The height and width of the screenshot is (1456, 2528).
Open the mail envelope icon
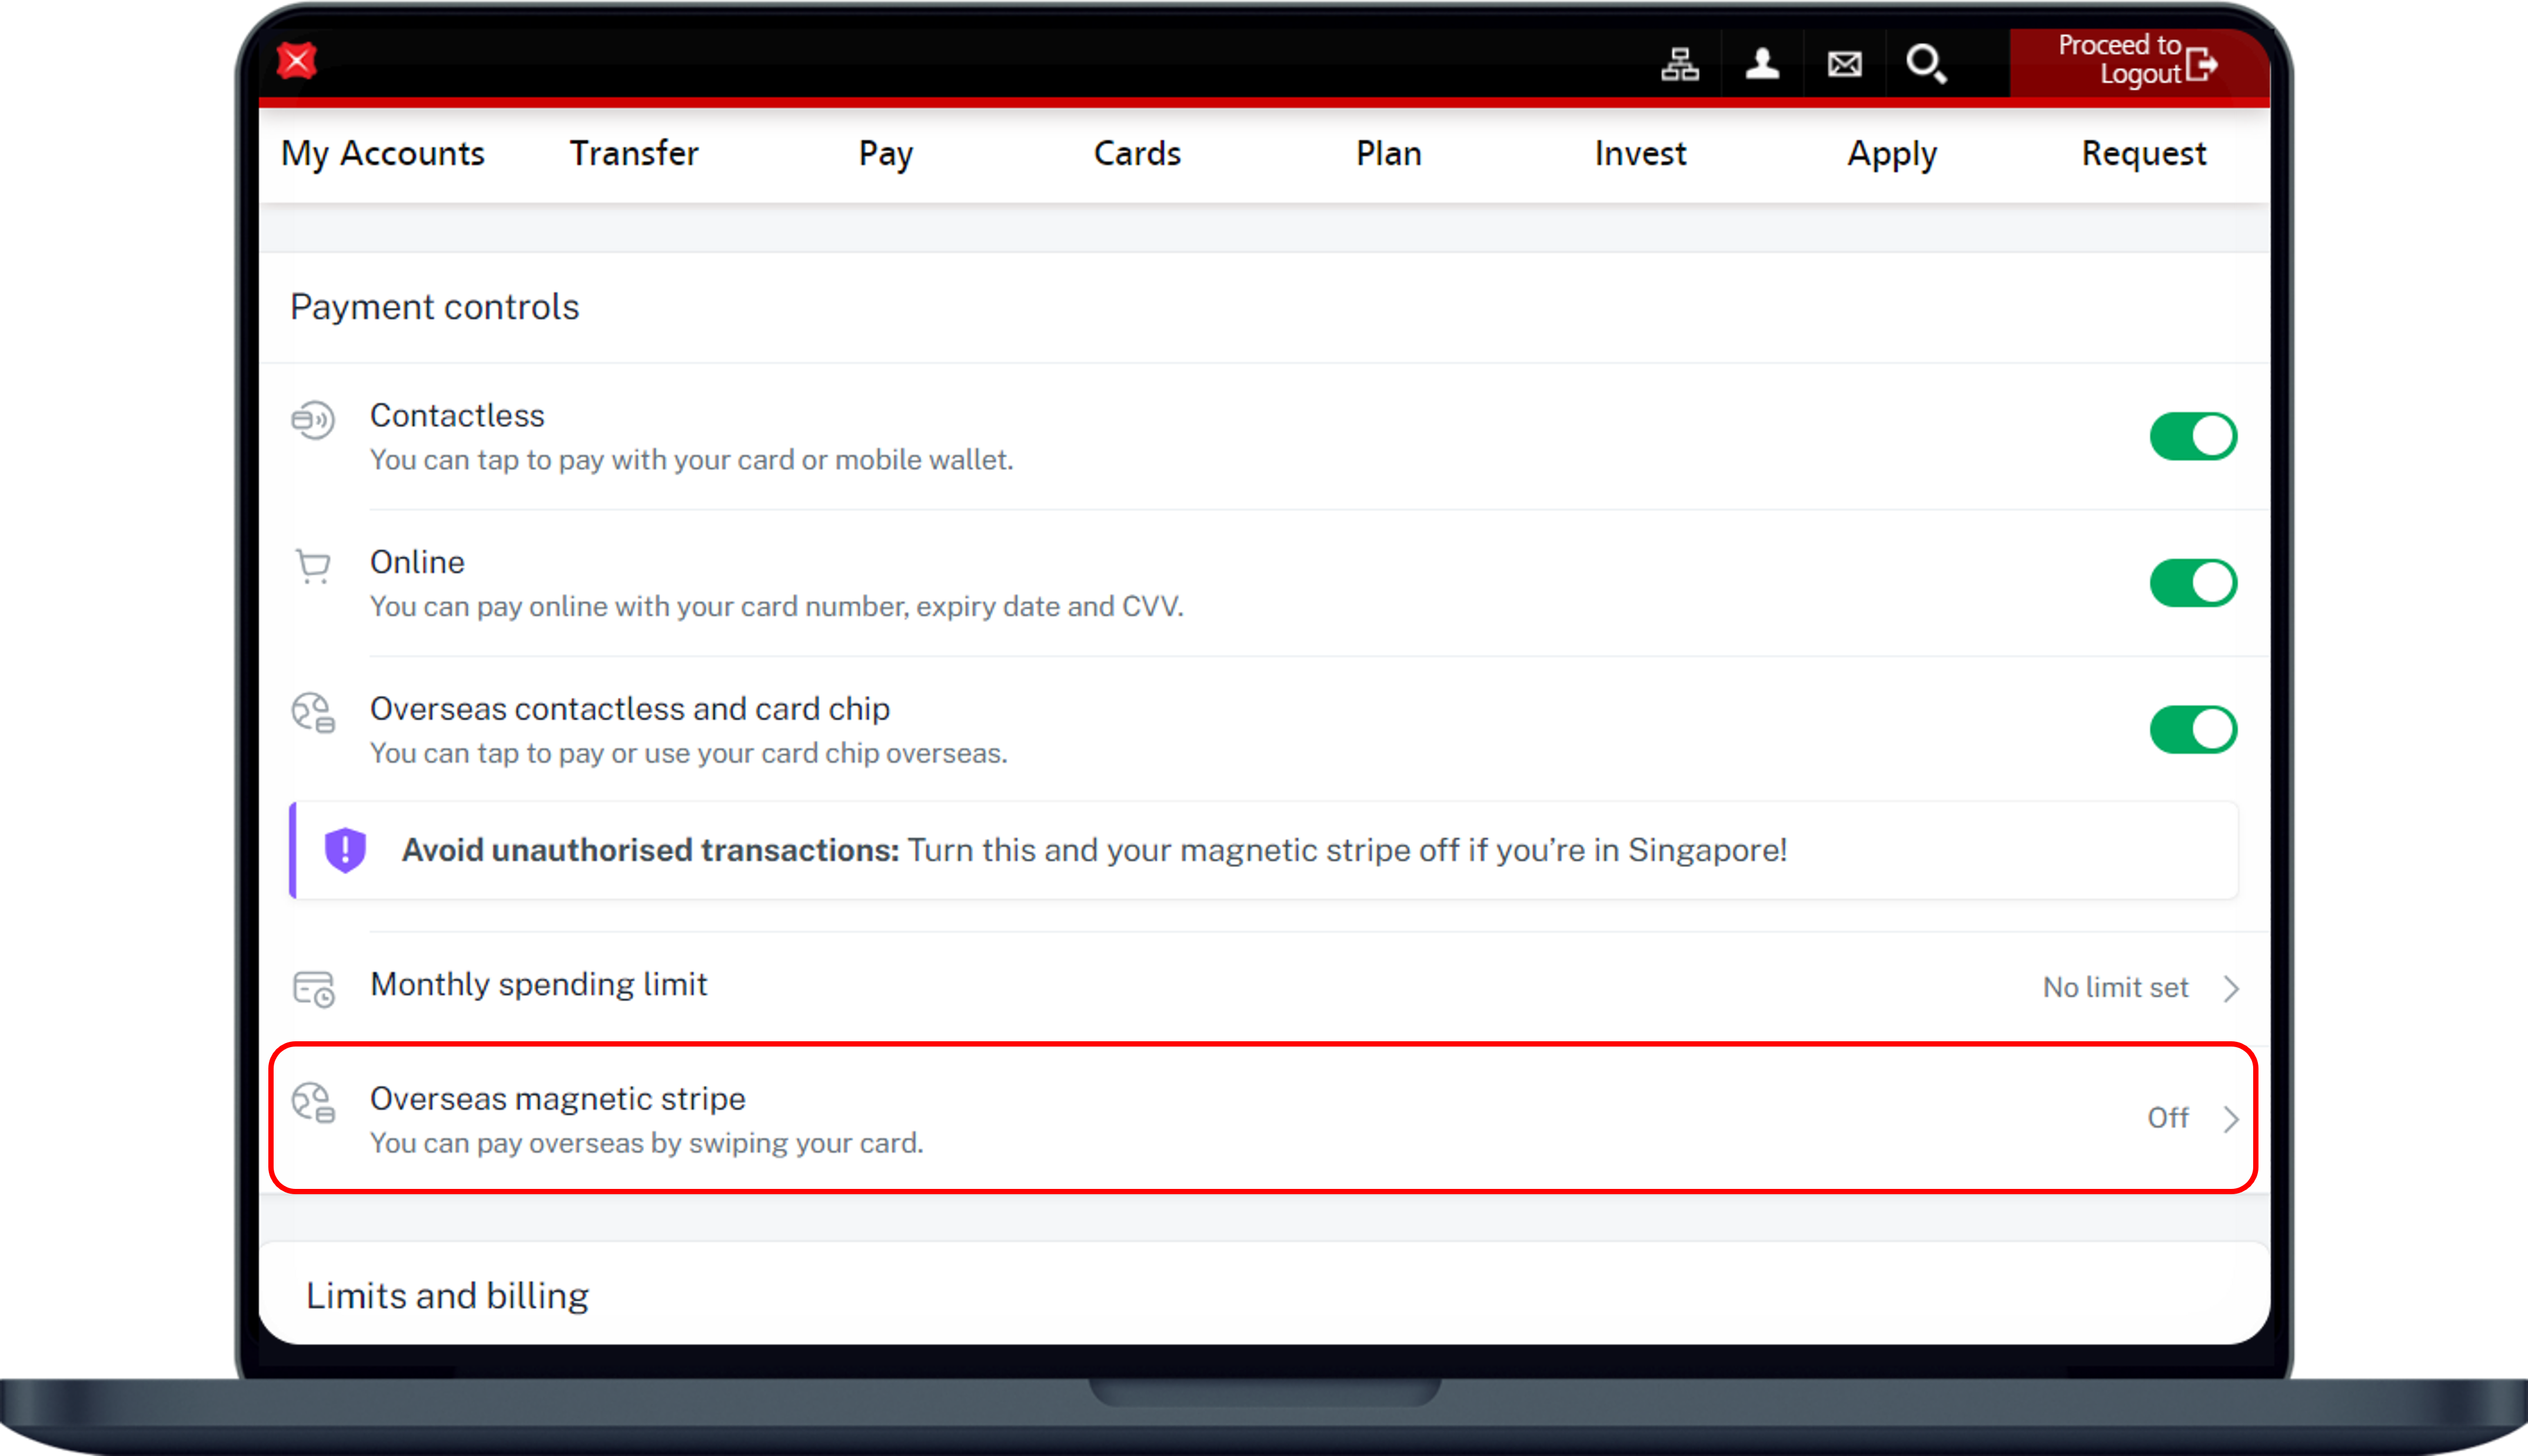click(x=1844, y=65)
